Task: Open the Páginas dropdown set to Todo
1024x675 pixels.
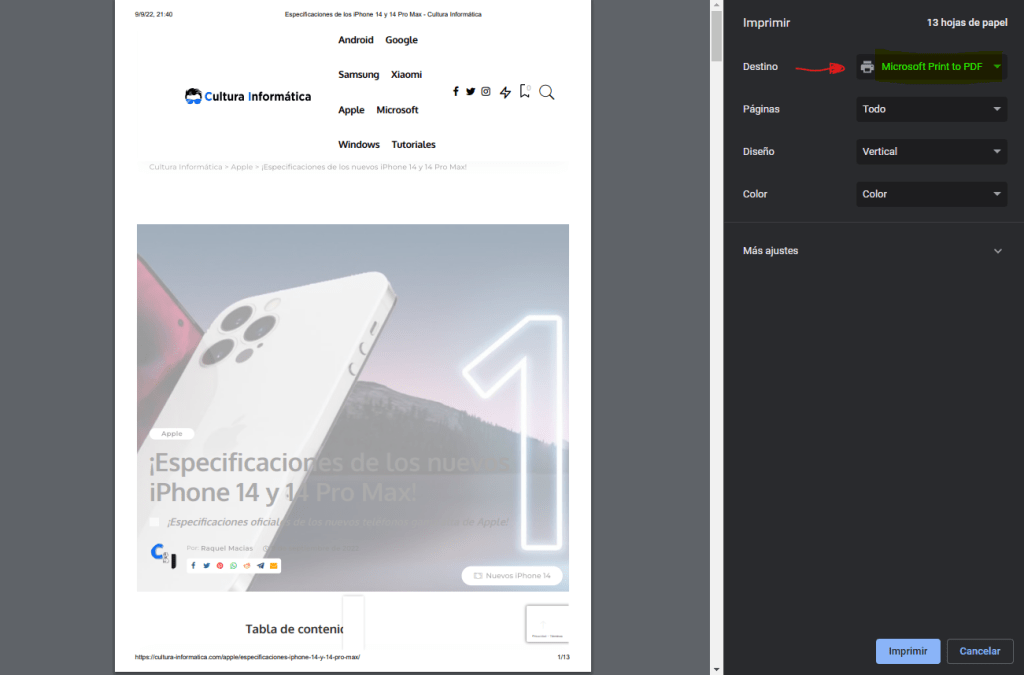Action: [x=931, y=108]
